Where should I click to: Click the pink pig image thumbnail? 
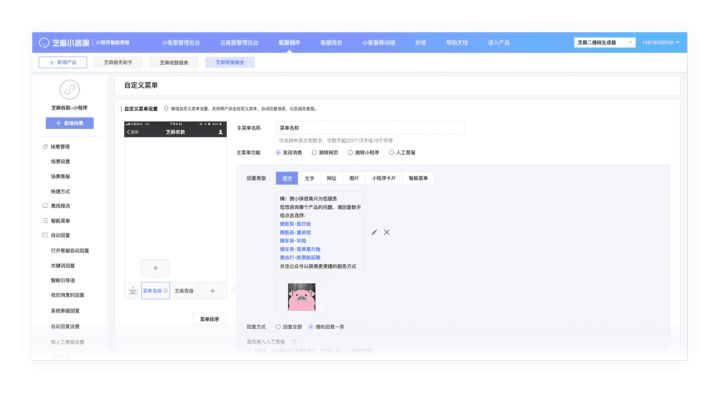302,297
